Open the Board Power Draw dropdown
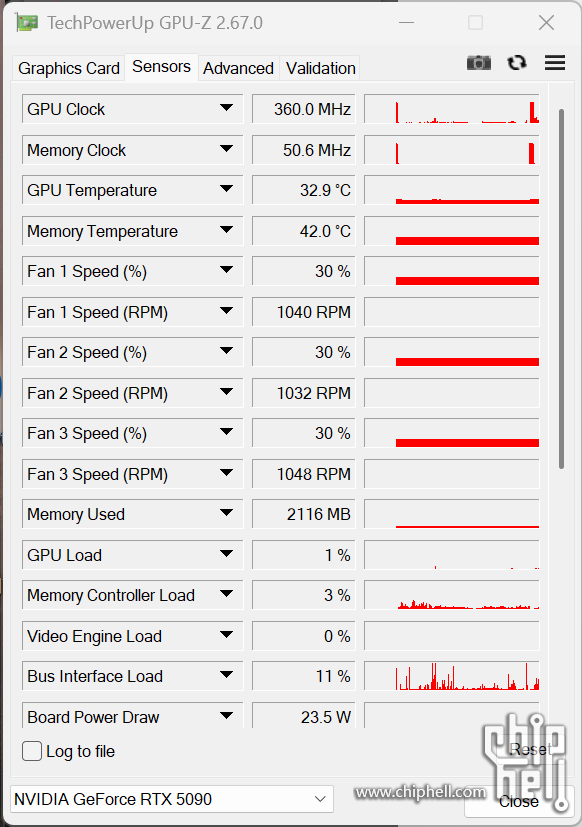The height and width of the screenshot is (827, 582). pos(226,716)
